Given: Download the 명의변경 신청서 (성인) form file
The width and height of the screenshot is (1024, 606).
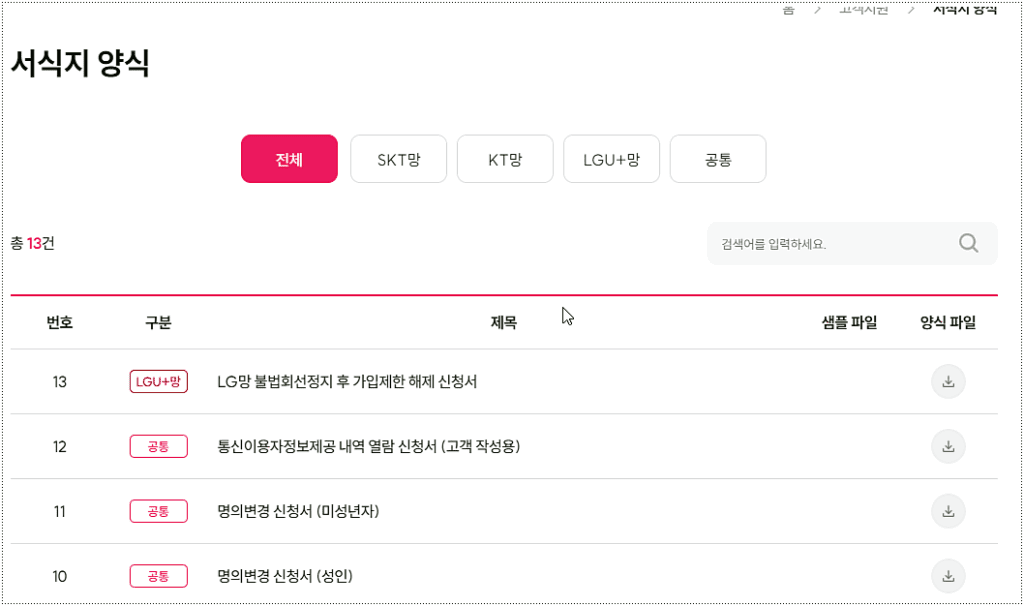Looking at the screenshot, I should (948, 576).
